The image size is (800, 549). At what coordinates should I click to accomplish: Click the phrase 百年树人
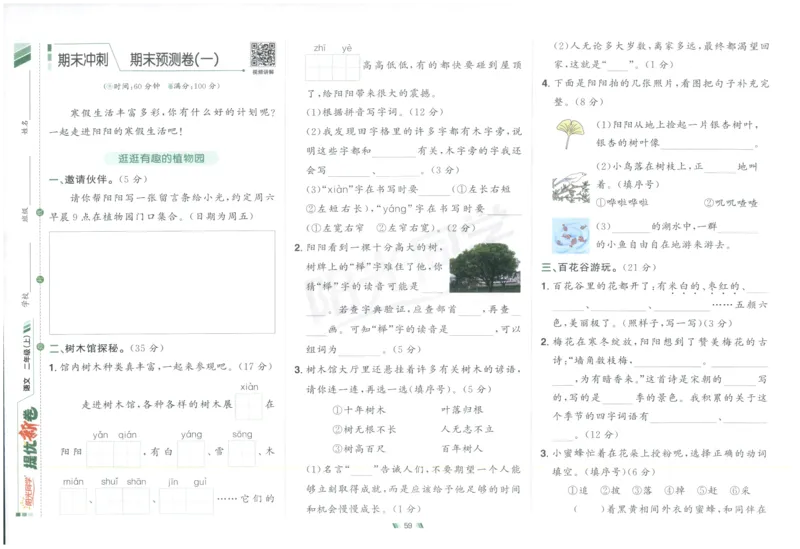pos(462,448)
